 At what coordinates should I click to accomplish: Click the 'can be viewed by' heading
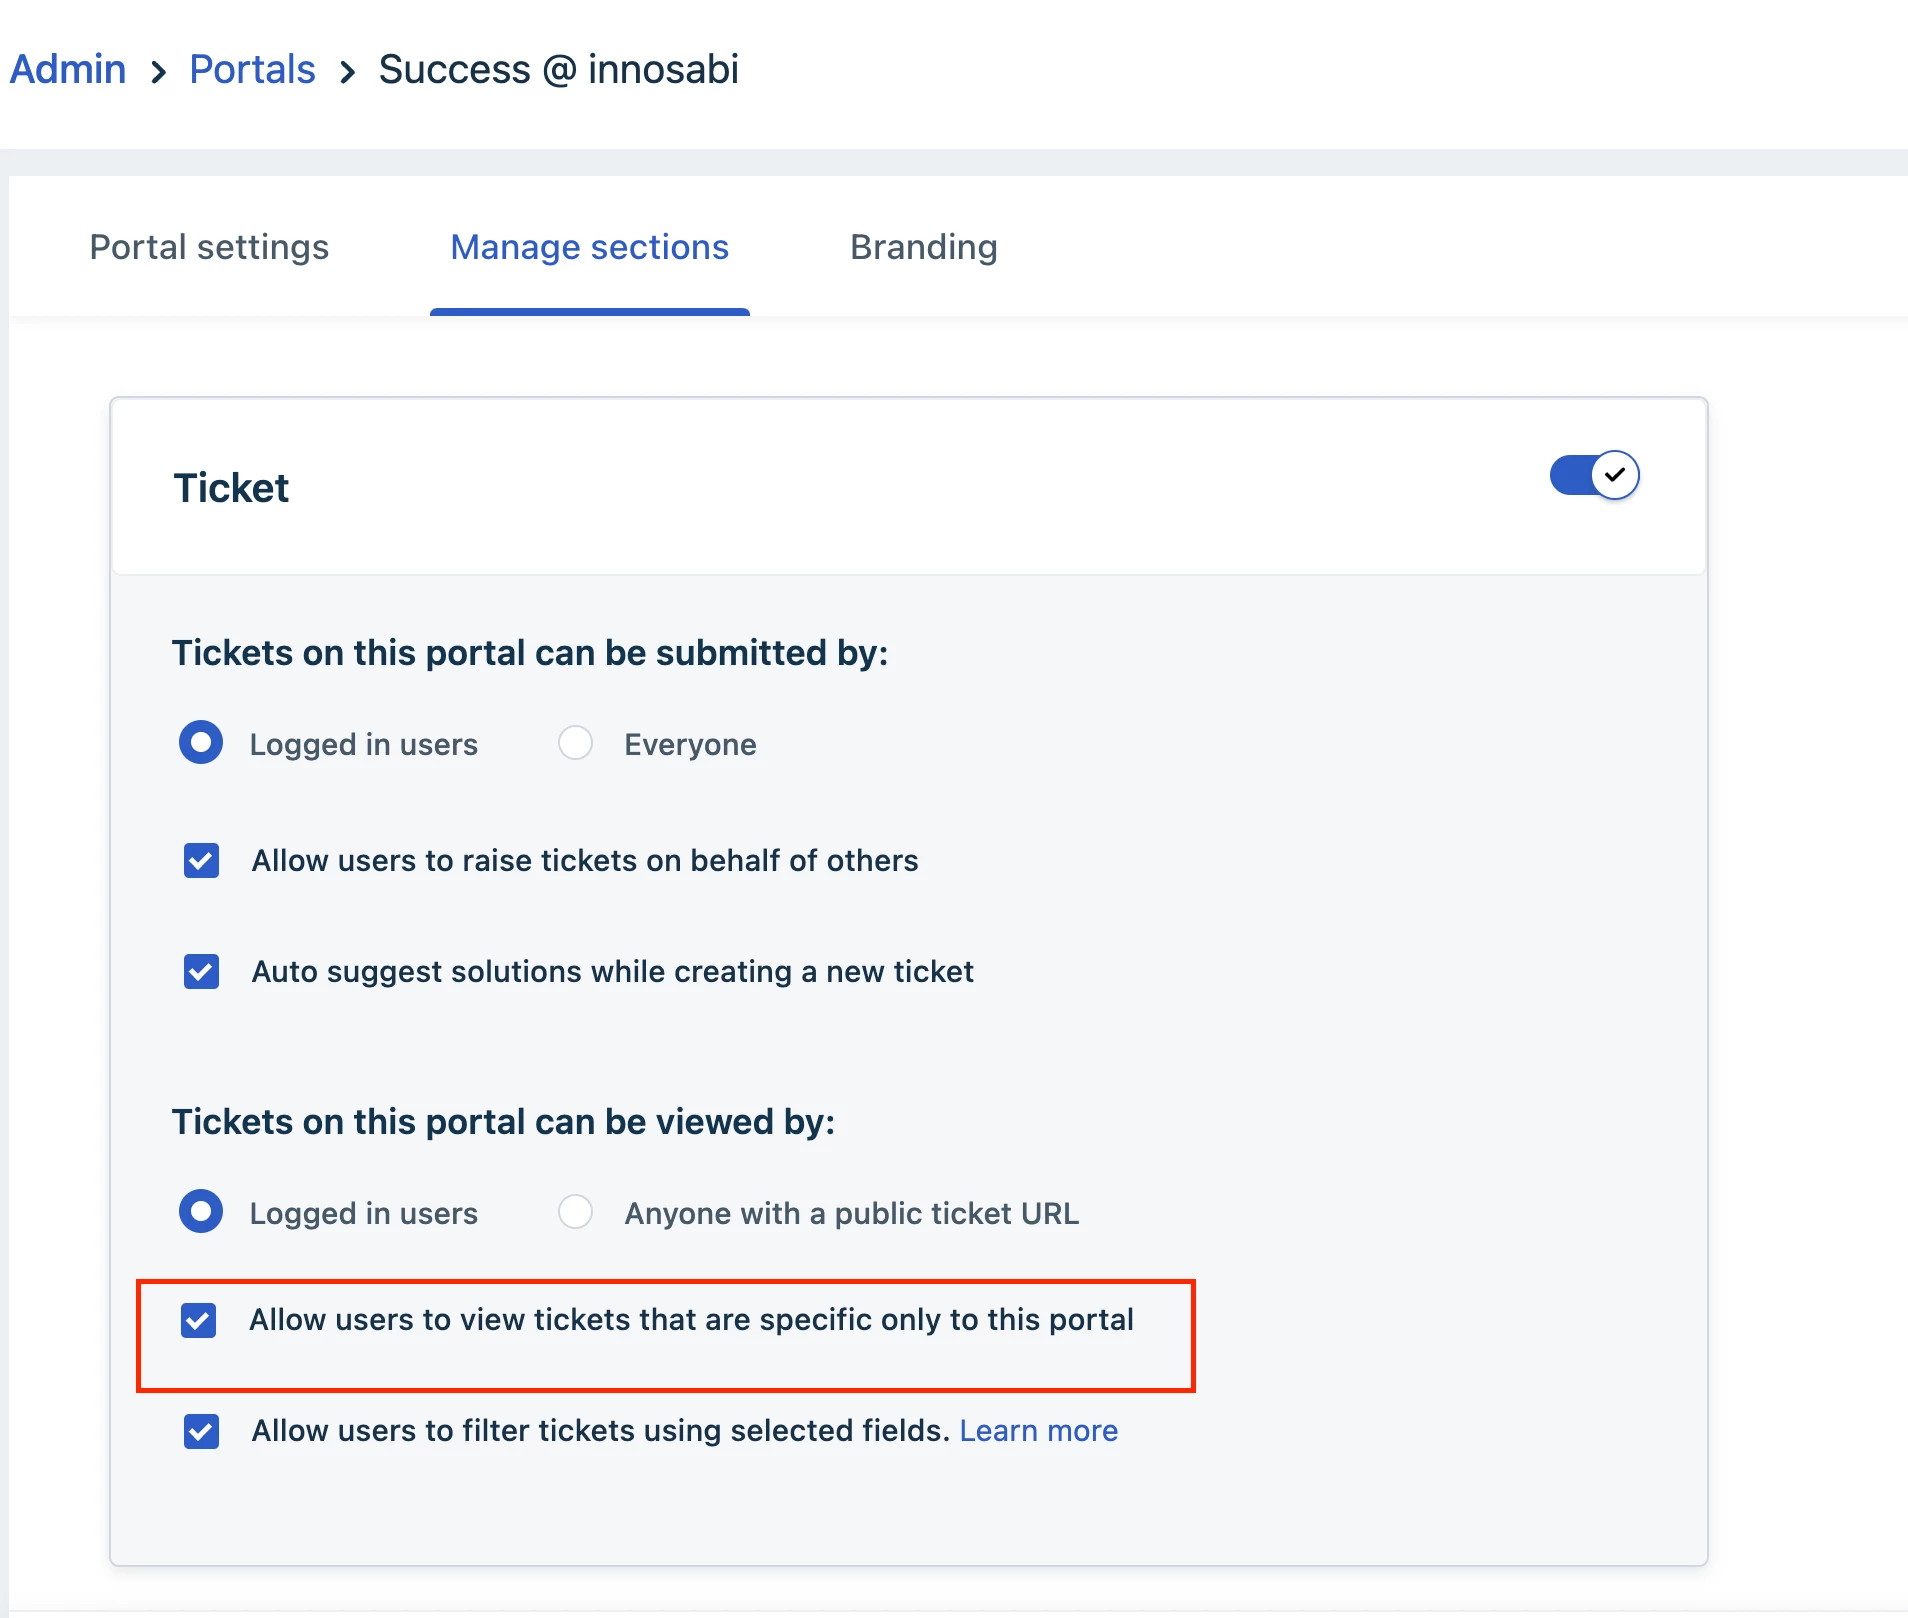[x=503, y=1122]
